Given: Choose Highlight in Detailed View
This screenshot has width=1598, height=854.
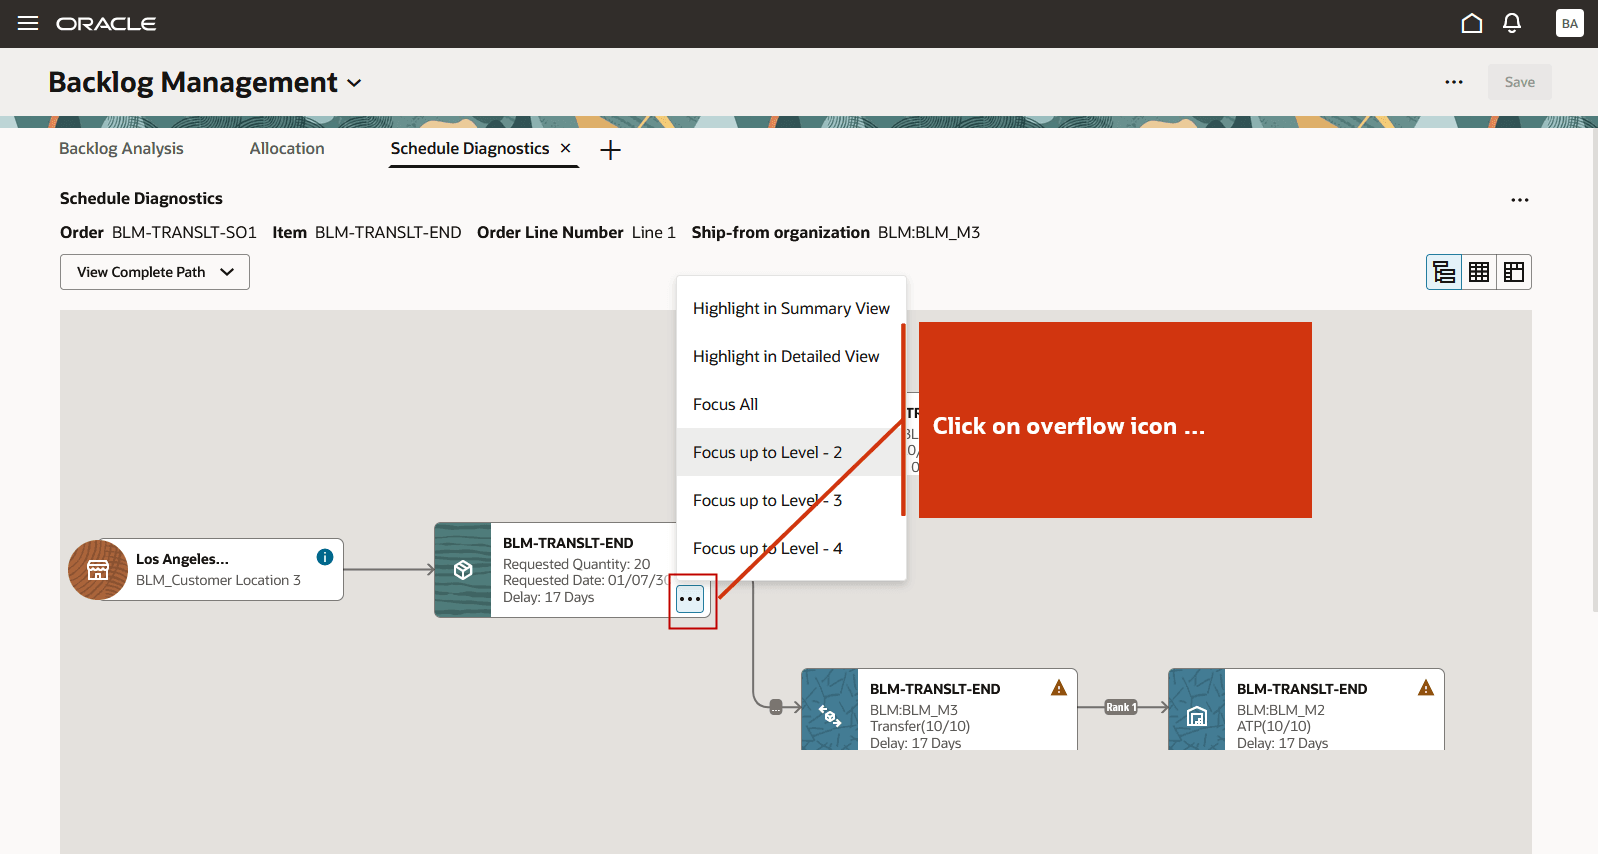Looking at the screenshot, I should tap(791, 356).
